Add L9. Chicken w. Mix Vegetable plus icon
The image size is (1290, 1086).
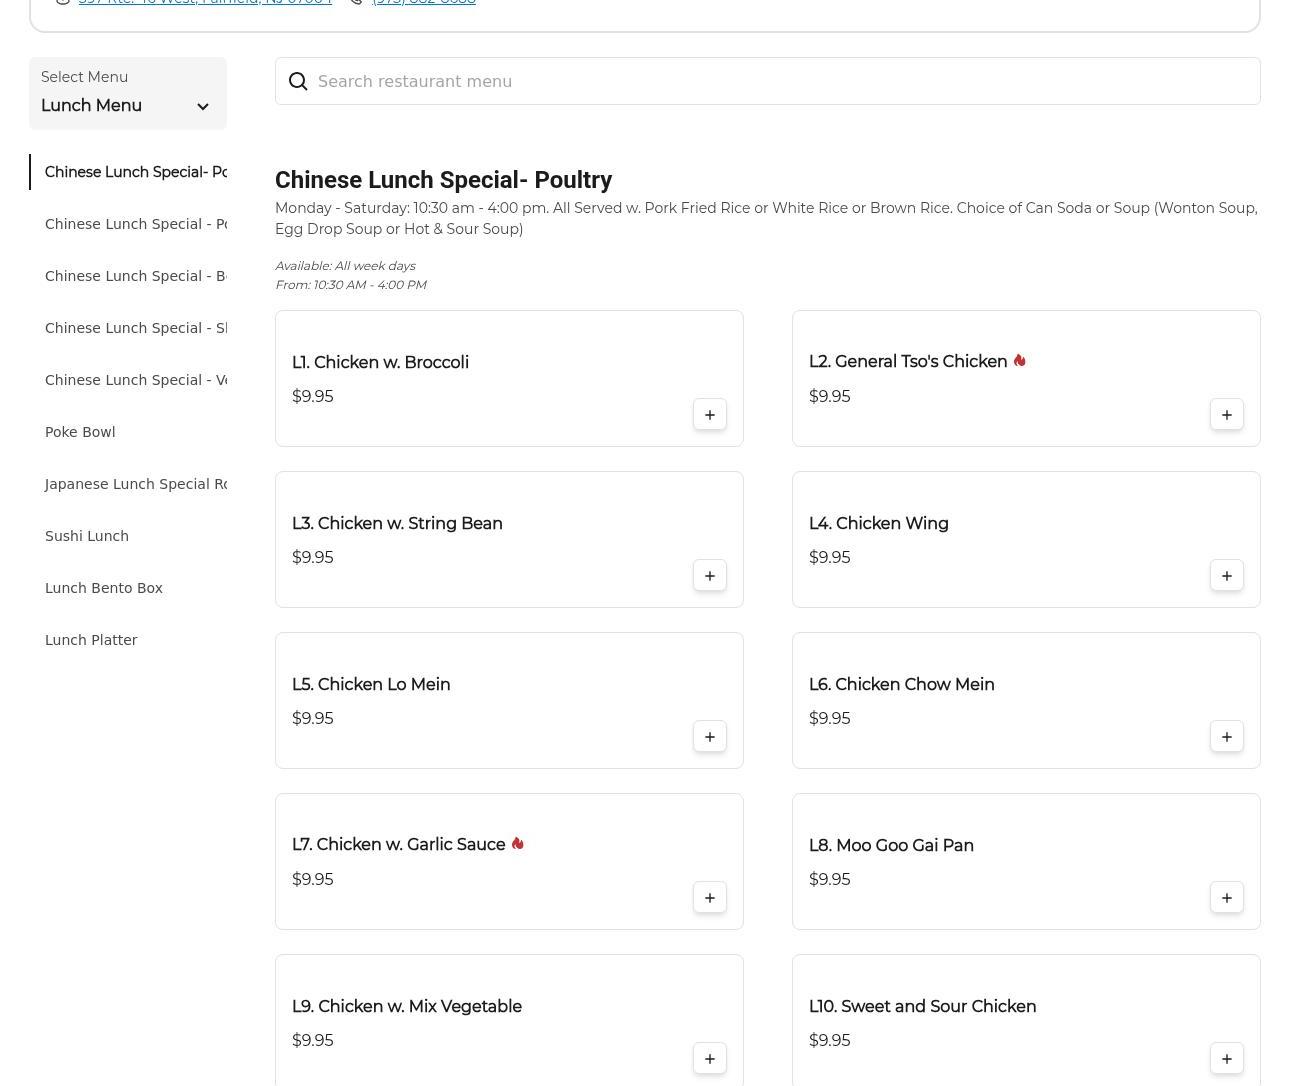point(710,1059)
